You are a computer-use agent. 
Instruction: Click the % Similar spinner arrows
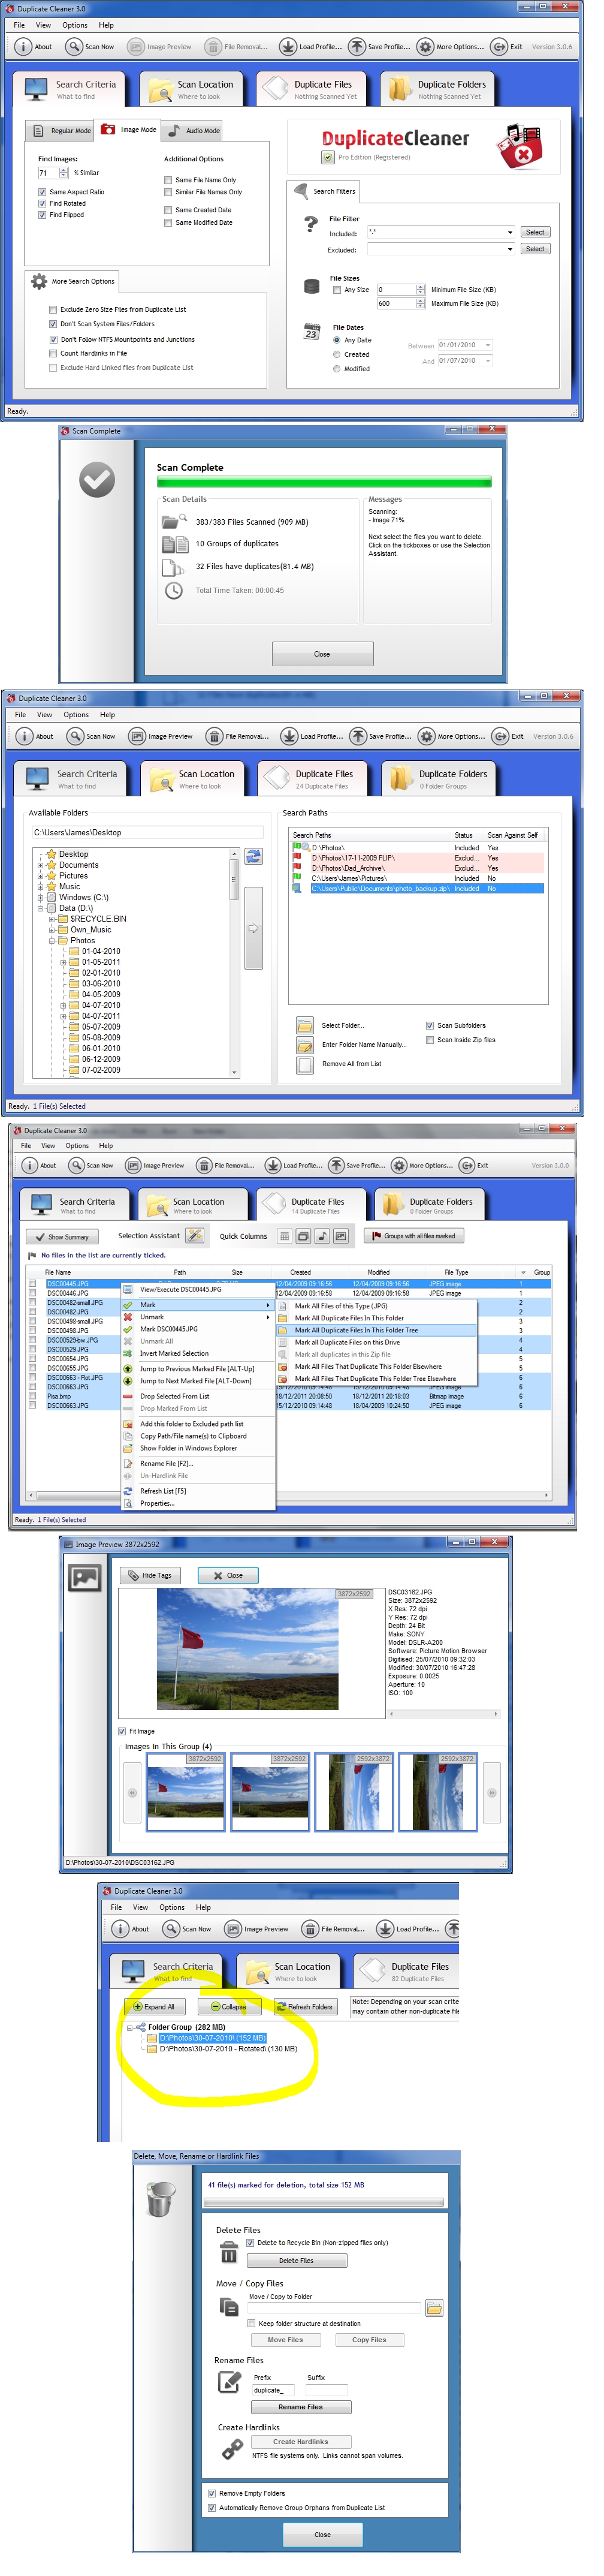[65, 173]
